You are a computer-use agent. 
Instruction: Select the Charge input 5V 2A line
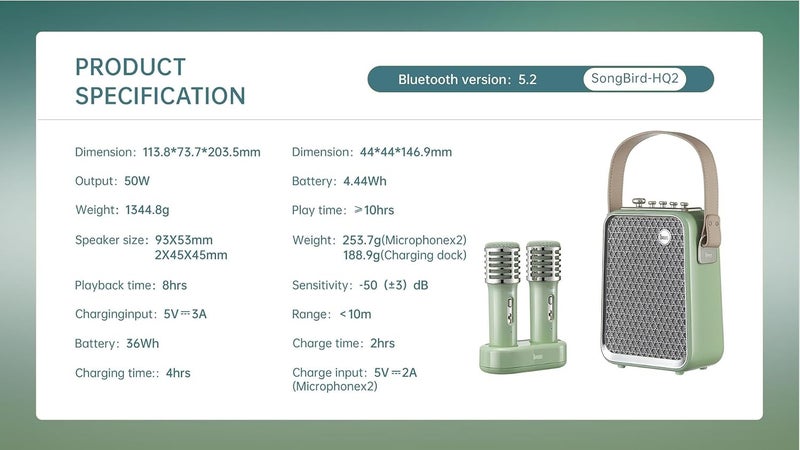coord(355,373)
